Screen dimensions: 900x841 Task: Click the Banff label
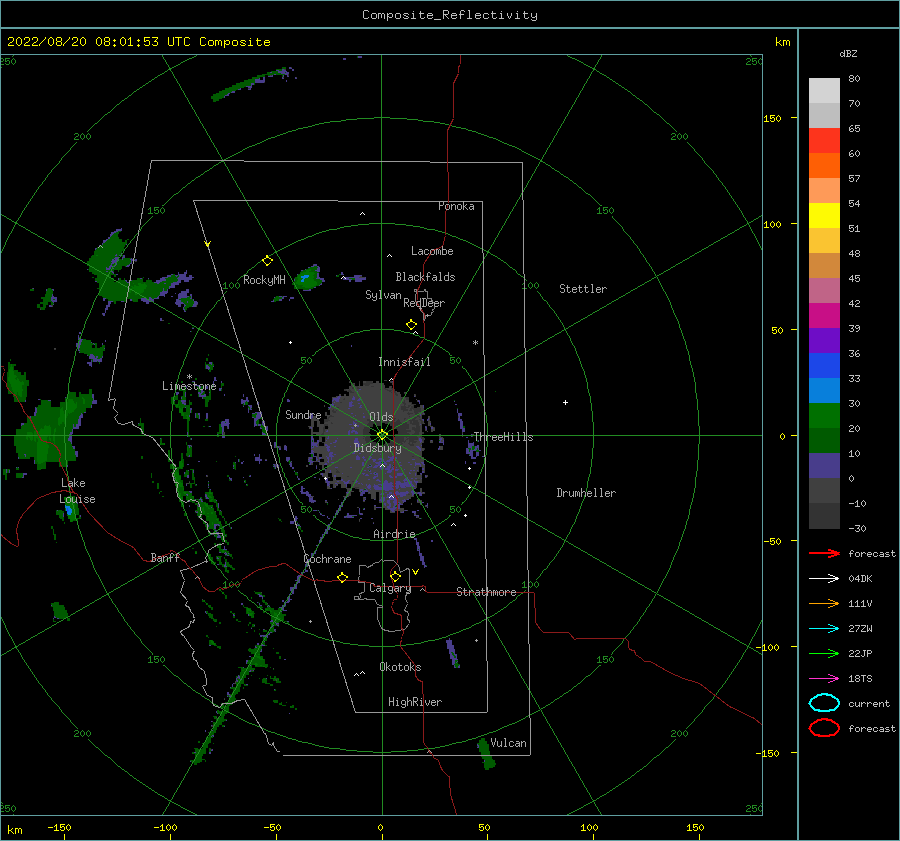165,557
